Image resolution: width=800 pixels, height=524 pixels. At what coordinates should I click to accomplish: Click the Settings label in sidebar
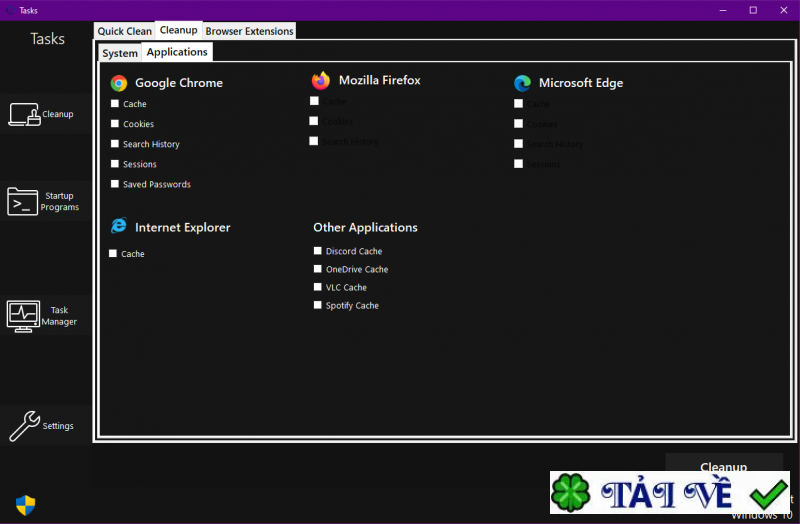pyautogui.click(x=58, y=426)
